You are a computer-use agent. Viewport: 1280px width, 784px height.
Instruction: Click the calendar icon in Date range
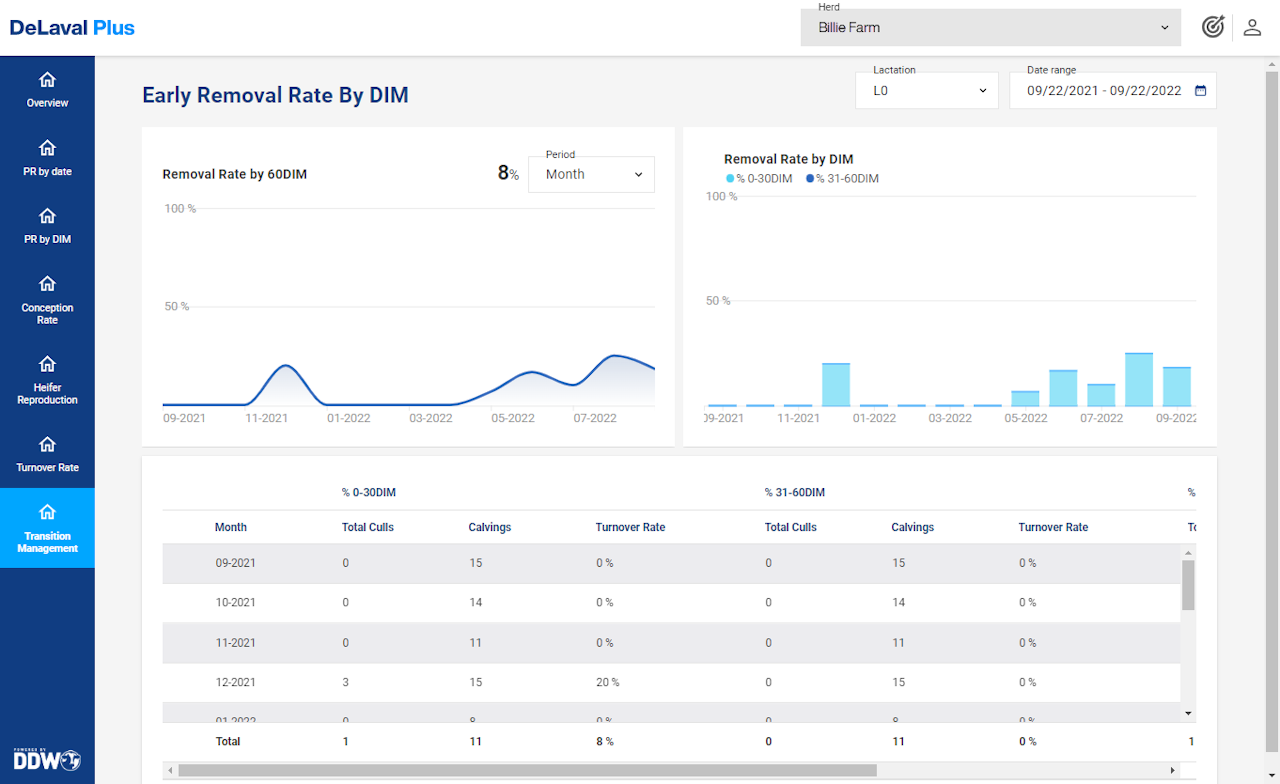click(1201, 90)
